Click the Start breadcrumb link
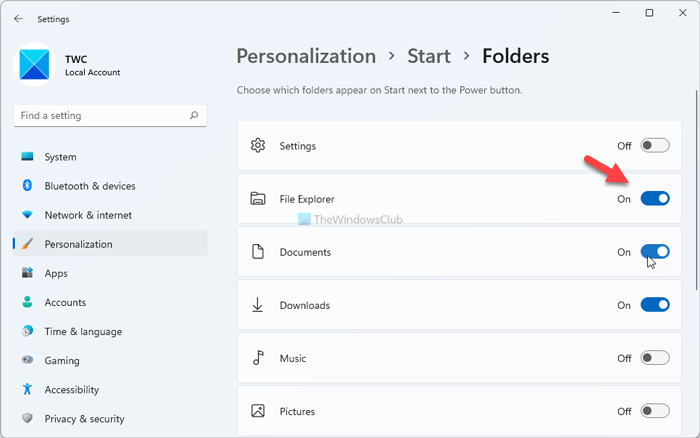 429,57
